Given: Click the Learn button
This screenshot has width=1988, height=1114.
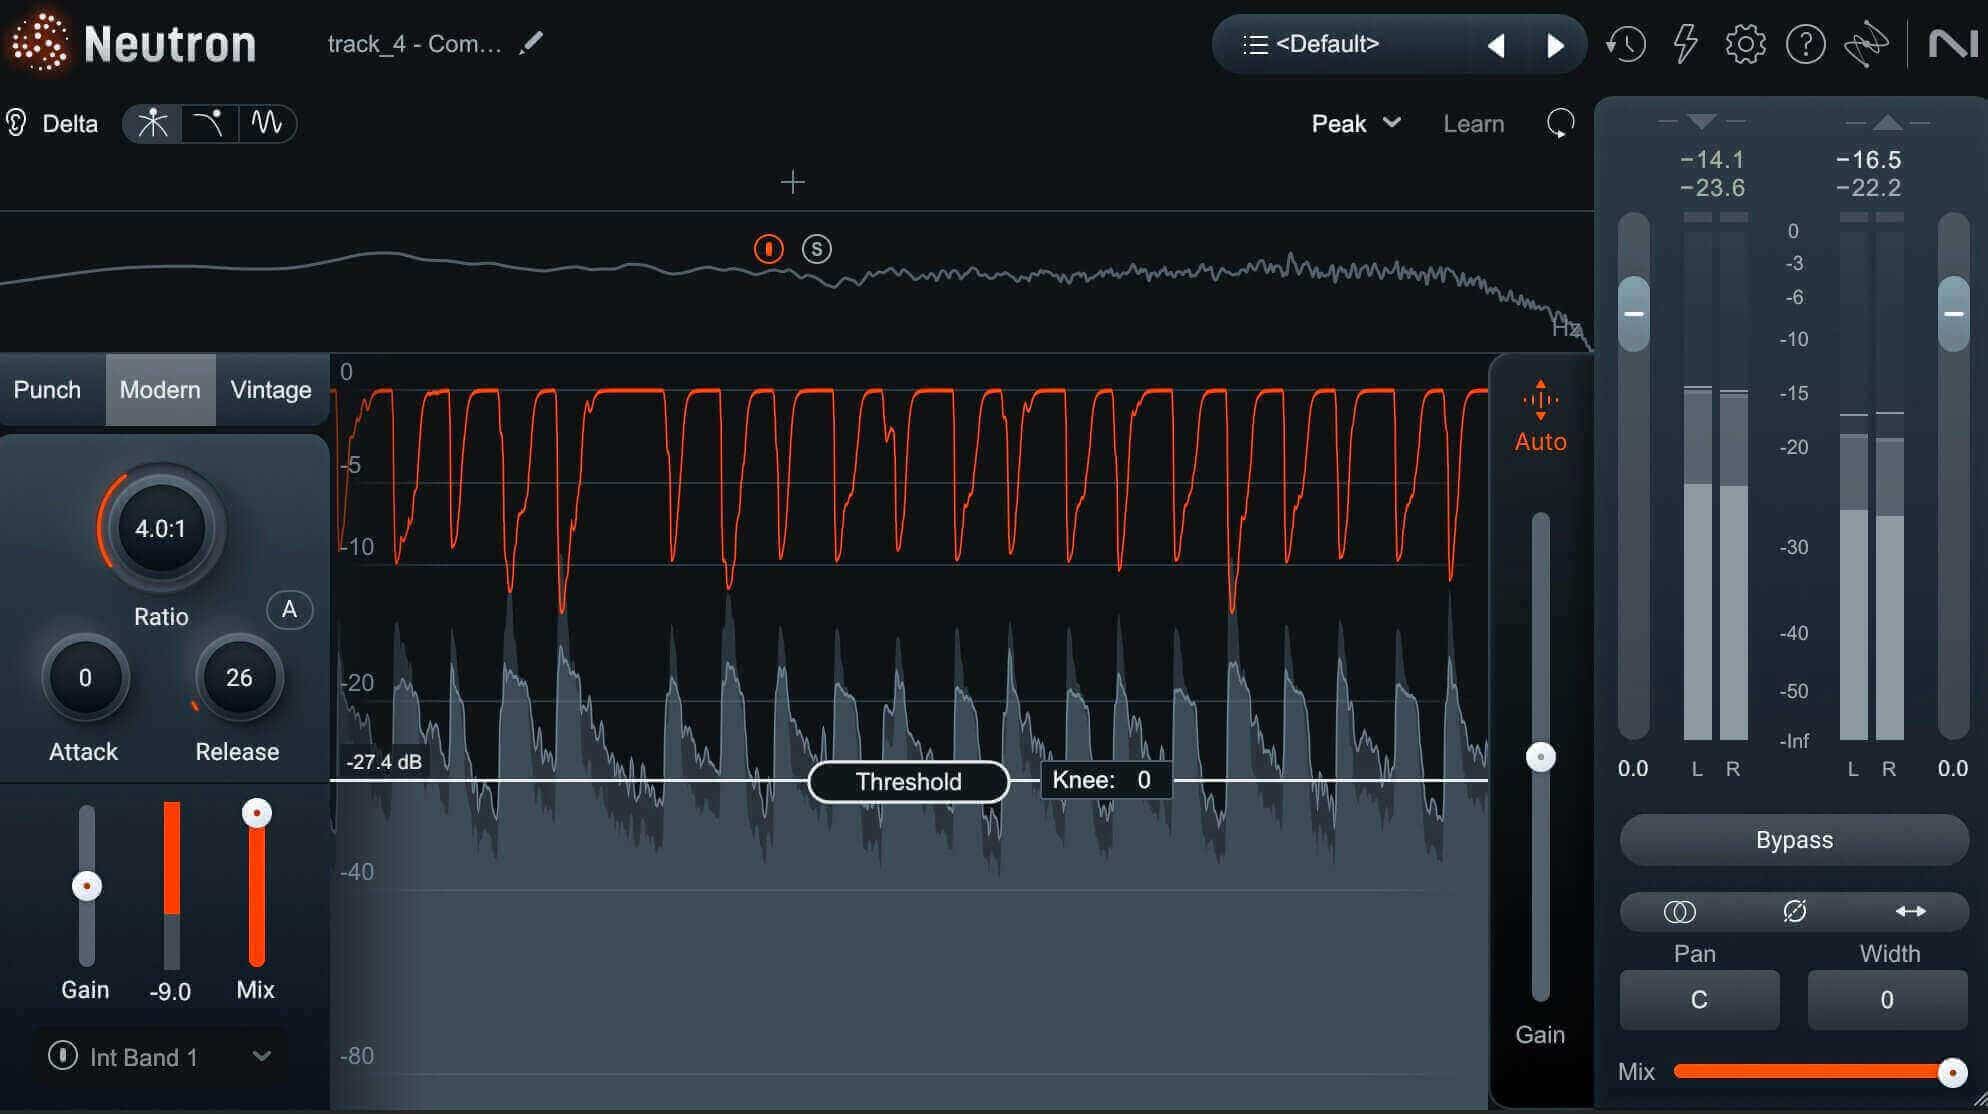Looking at the screenshot, I should [1473, 123].
